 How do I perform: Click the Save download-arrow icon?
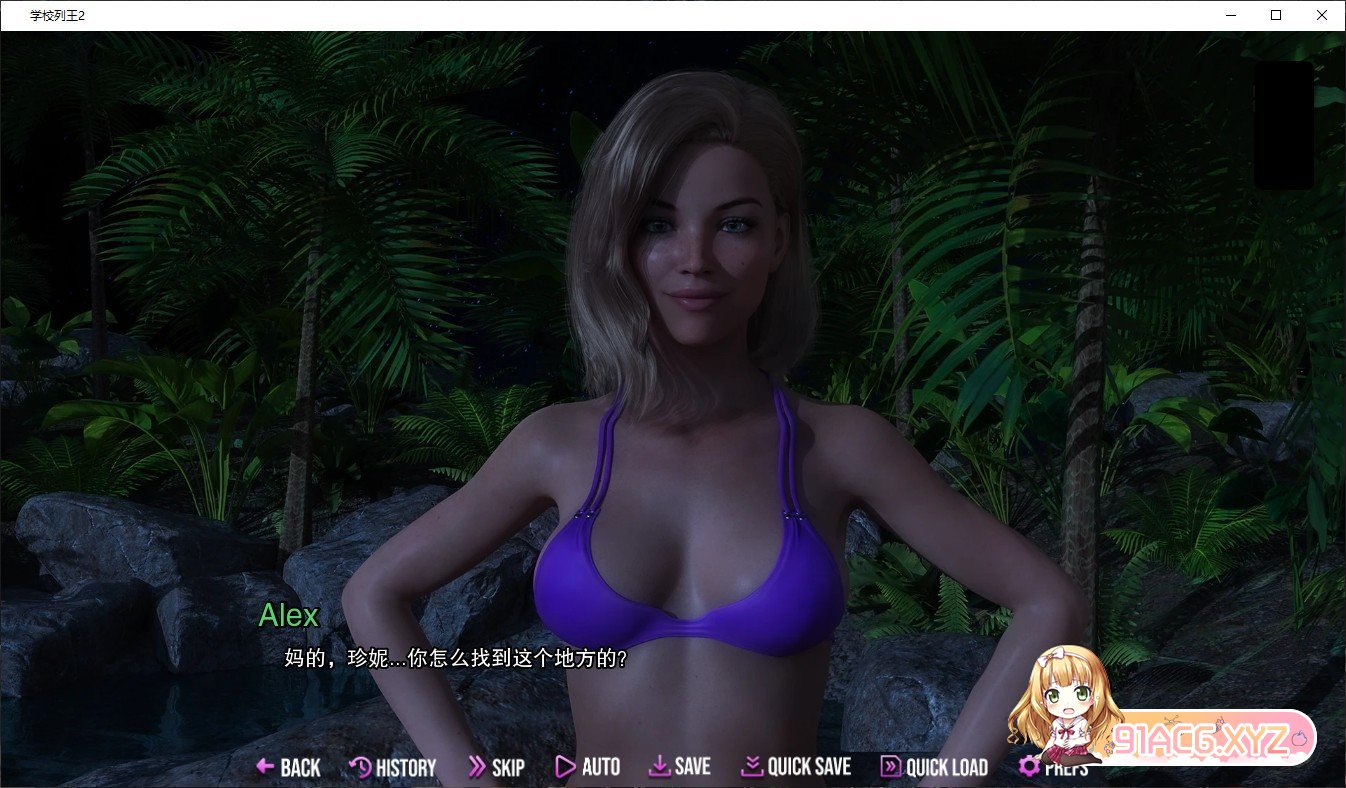(x=659, y=767)
